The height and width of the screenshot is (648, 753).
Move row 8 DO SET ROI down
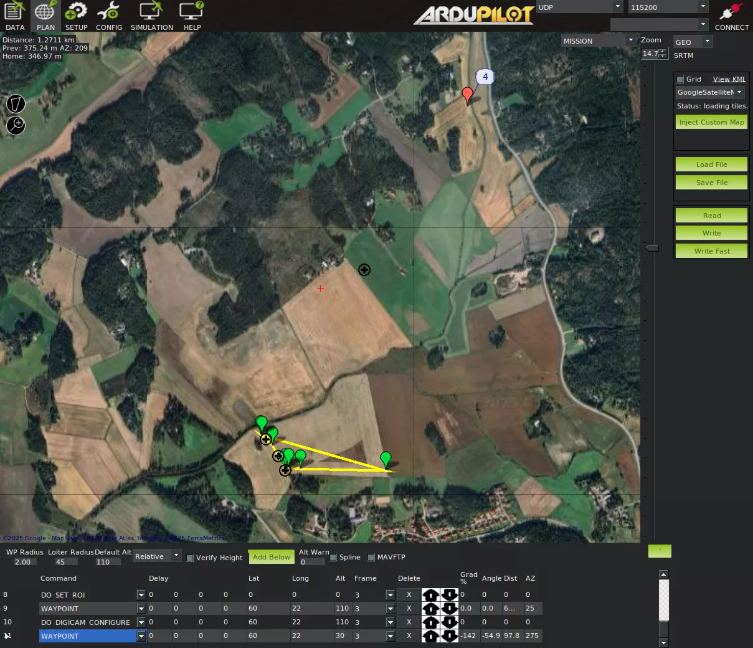[449, 595]
